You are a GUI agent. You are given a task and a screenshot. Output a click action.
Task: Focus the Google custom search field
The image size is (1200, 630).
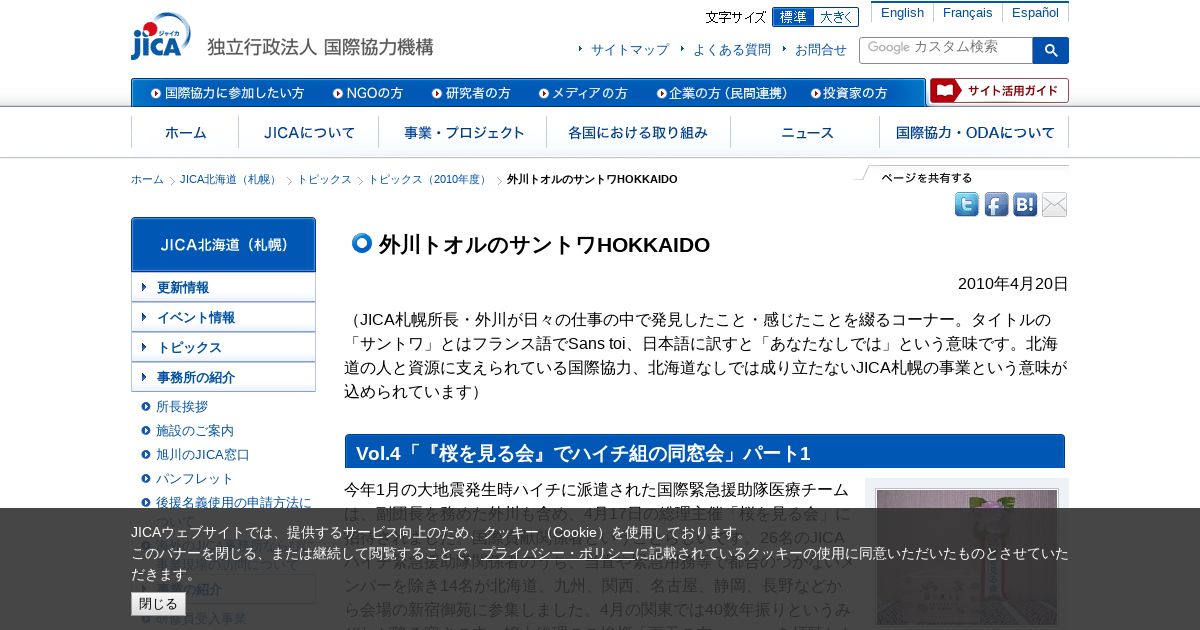pyautogui.click(x=946, y=50)
